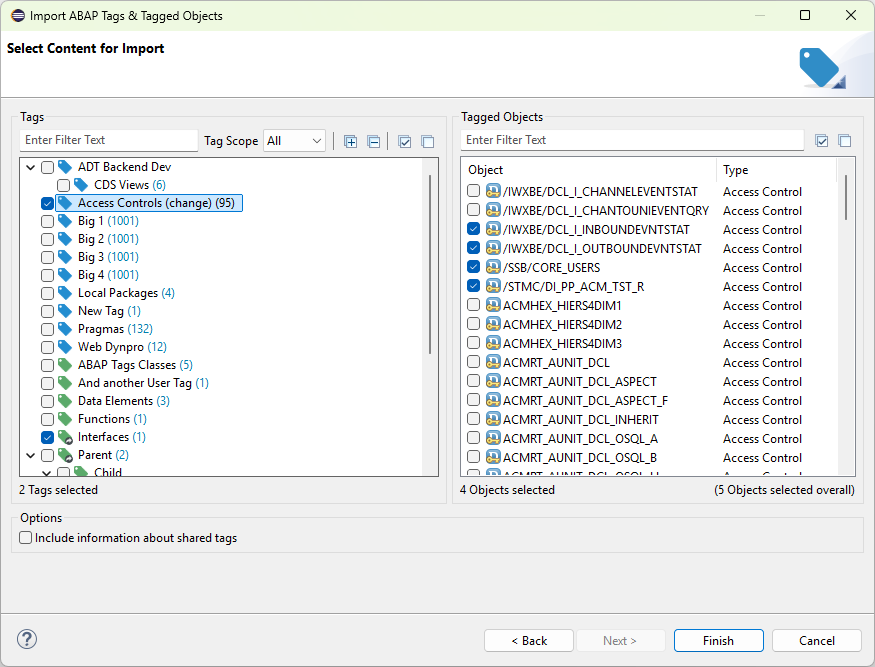Click the Functions green tag icon
This screenshot has height=667, width=875.
coord(65,419)
